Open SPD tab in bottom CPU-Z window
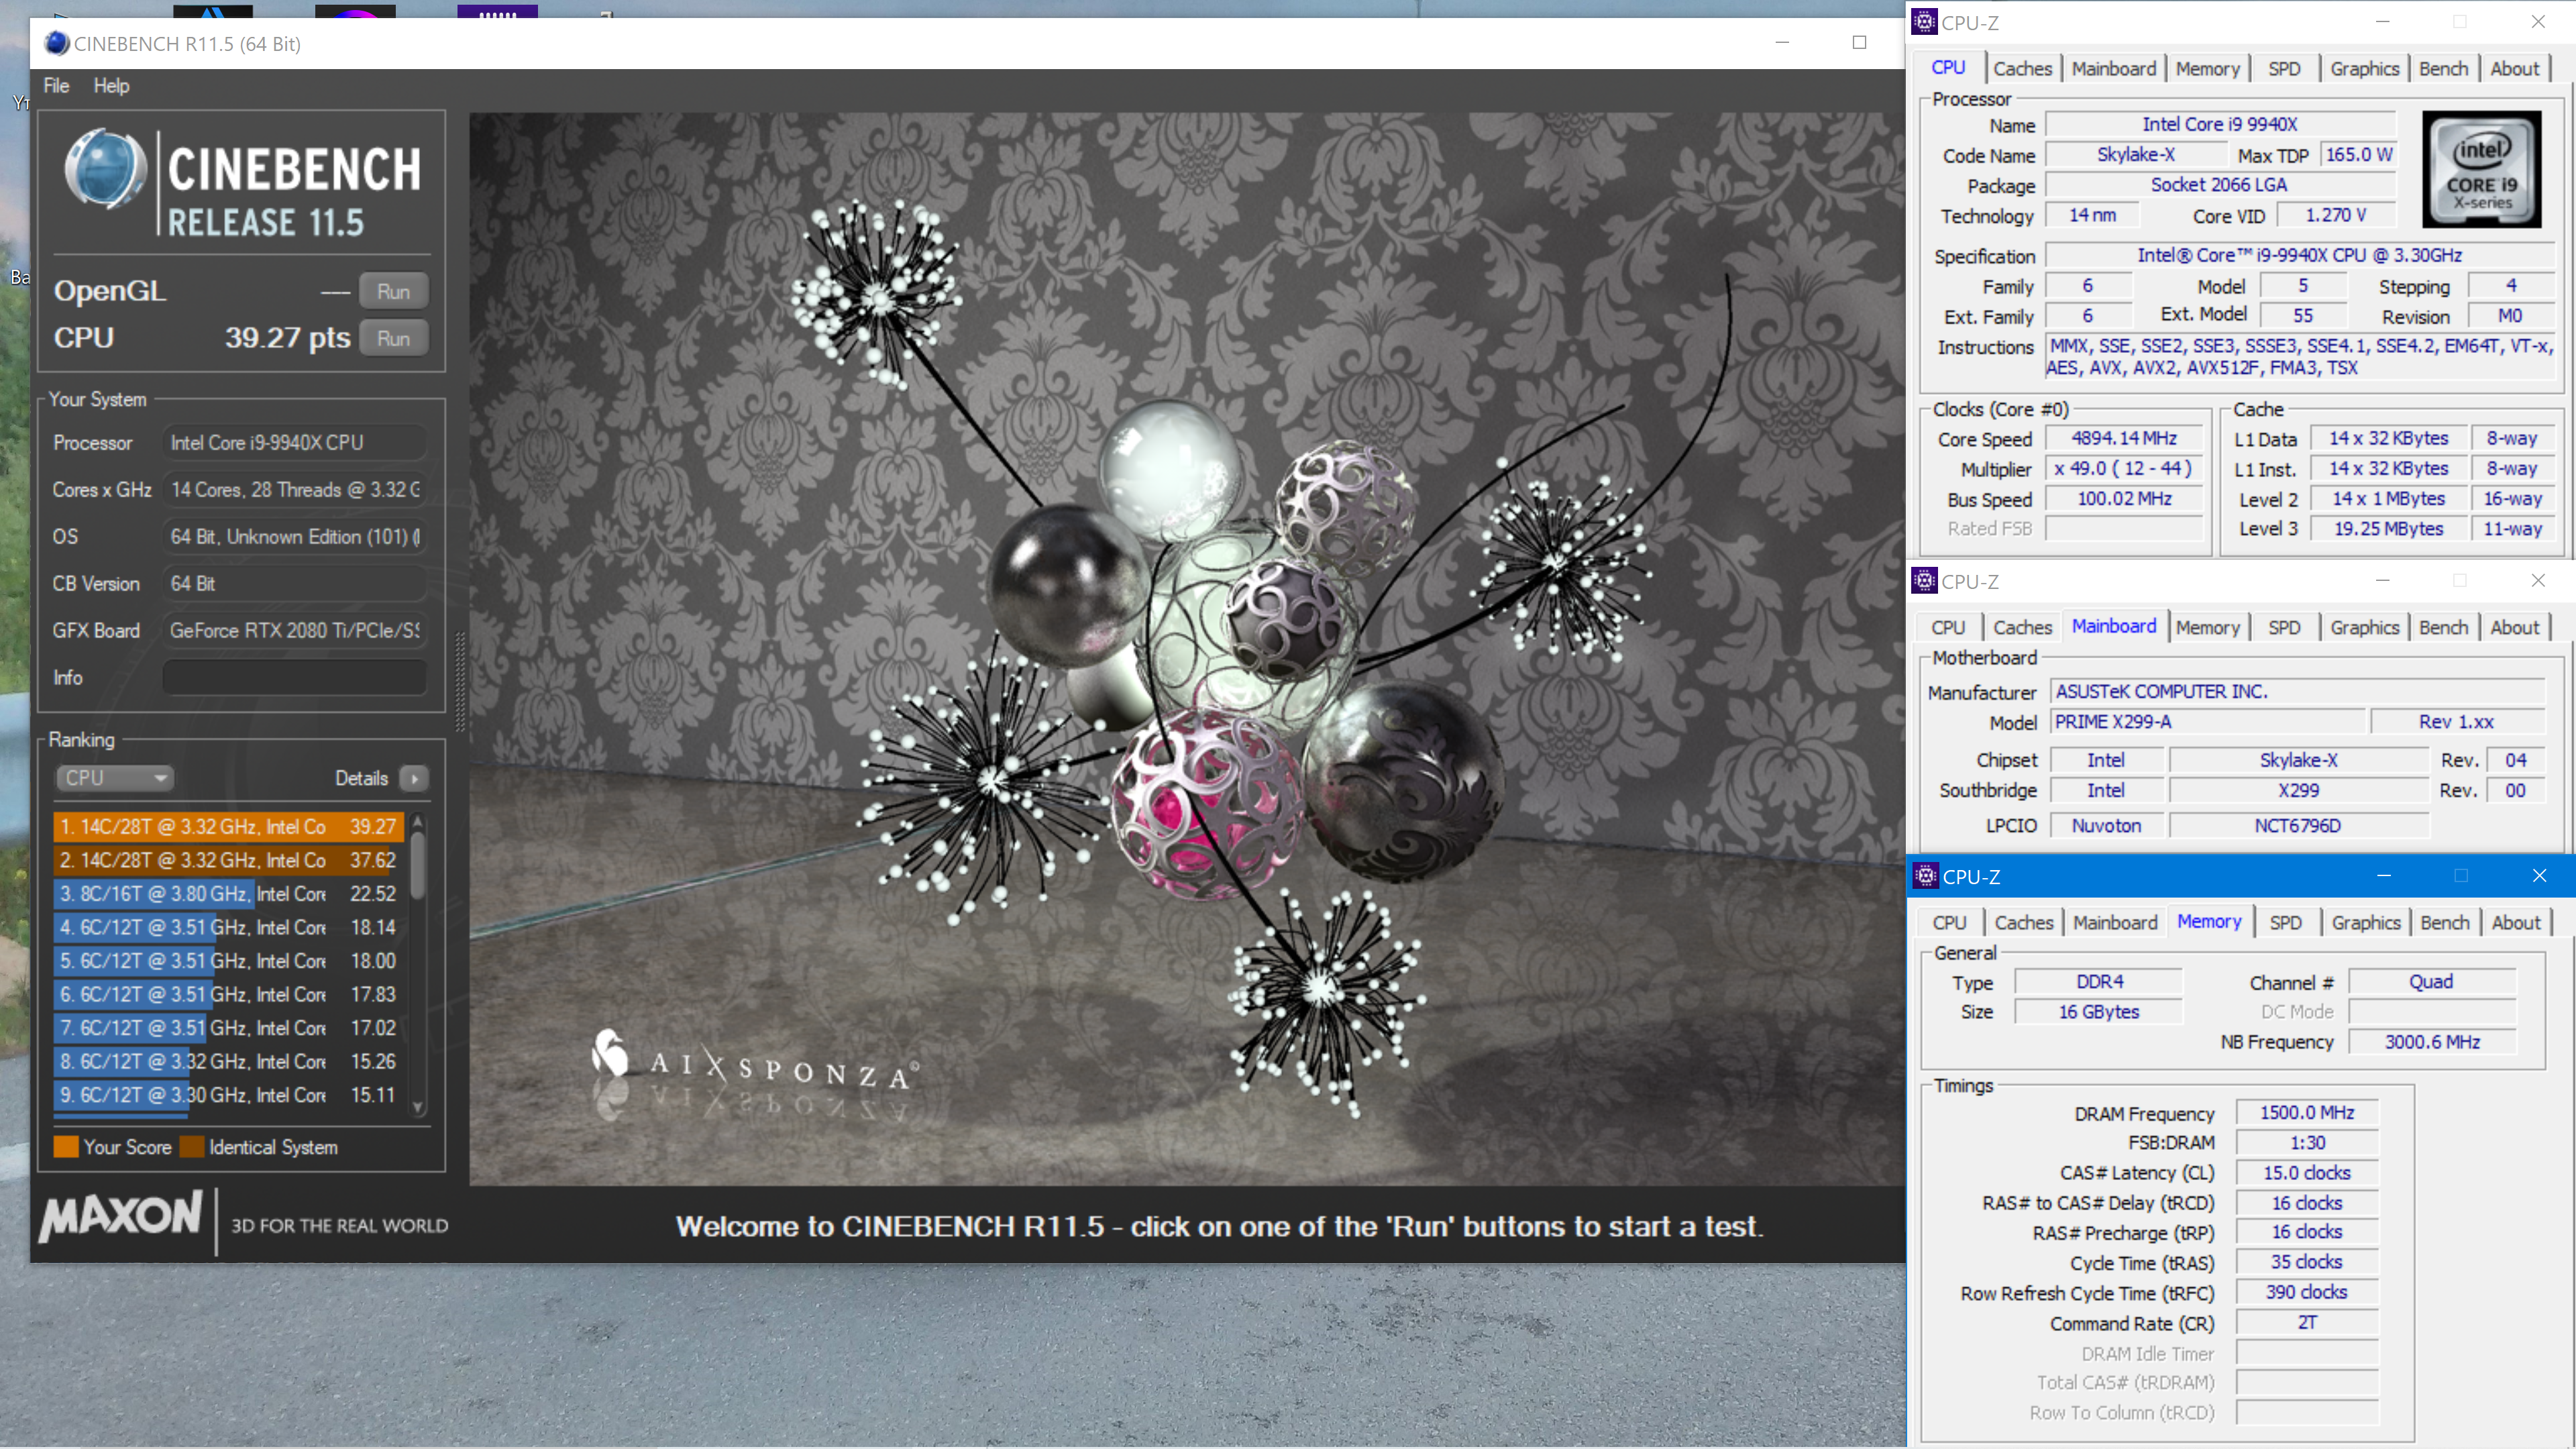2576x1449 pixels. 2286,922
